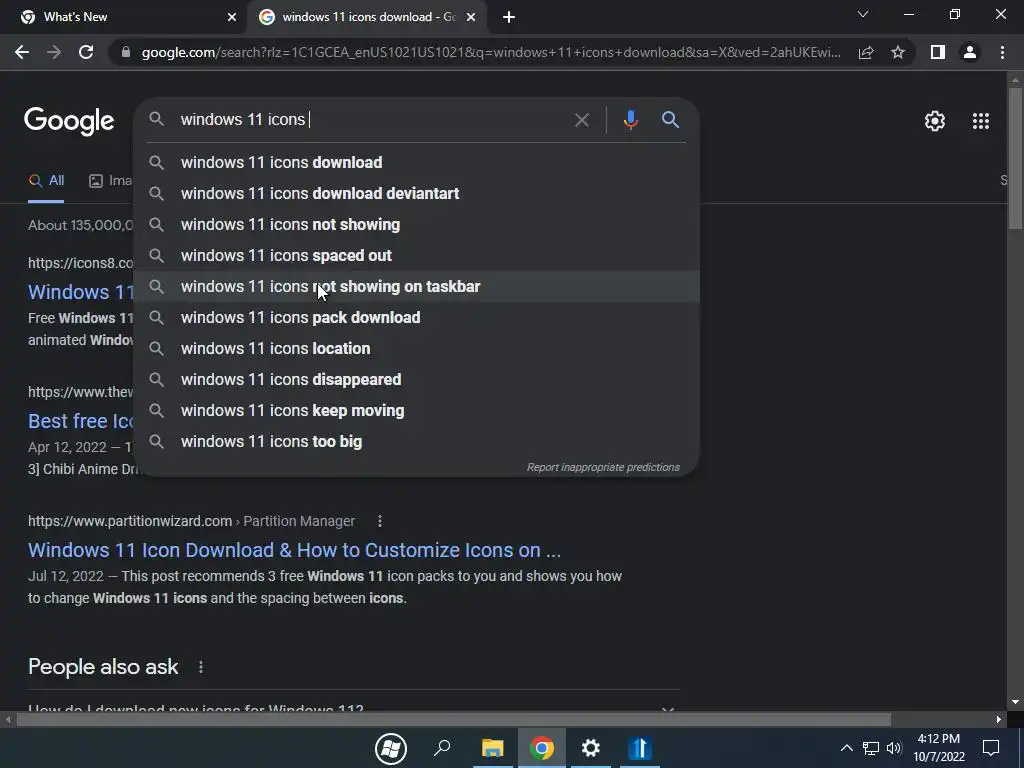Open the volume tray icon
The height and width of the screenshot is (768, 1024).
(894, 748)
